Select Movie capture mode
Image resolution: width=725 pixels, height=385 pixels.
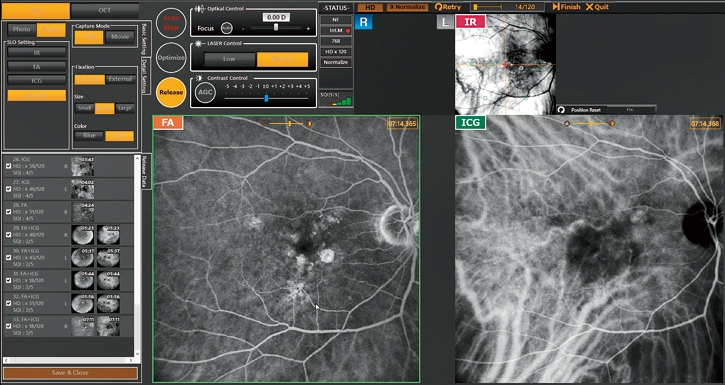pyautogui.click(x=120, y=37)
